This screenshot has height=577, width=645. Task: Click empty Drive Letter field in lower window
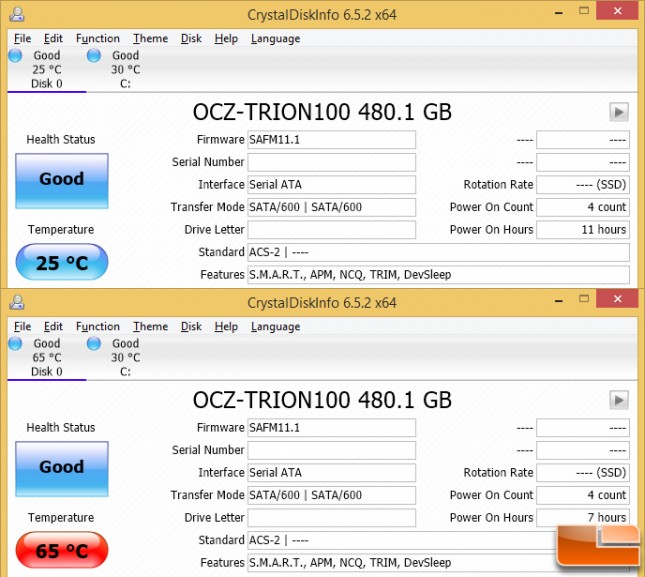pyautogui.click(x=332, y=517)
